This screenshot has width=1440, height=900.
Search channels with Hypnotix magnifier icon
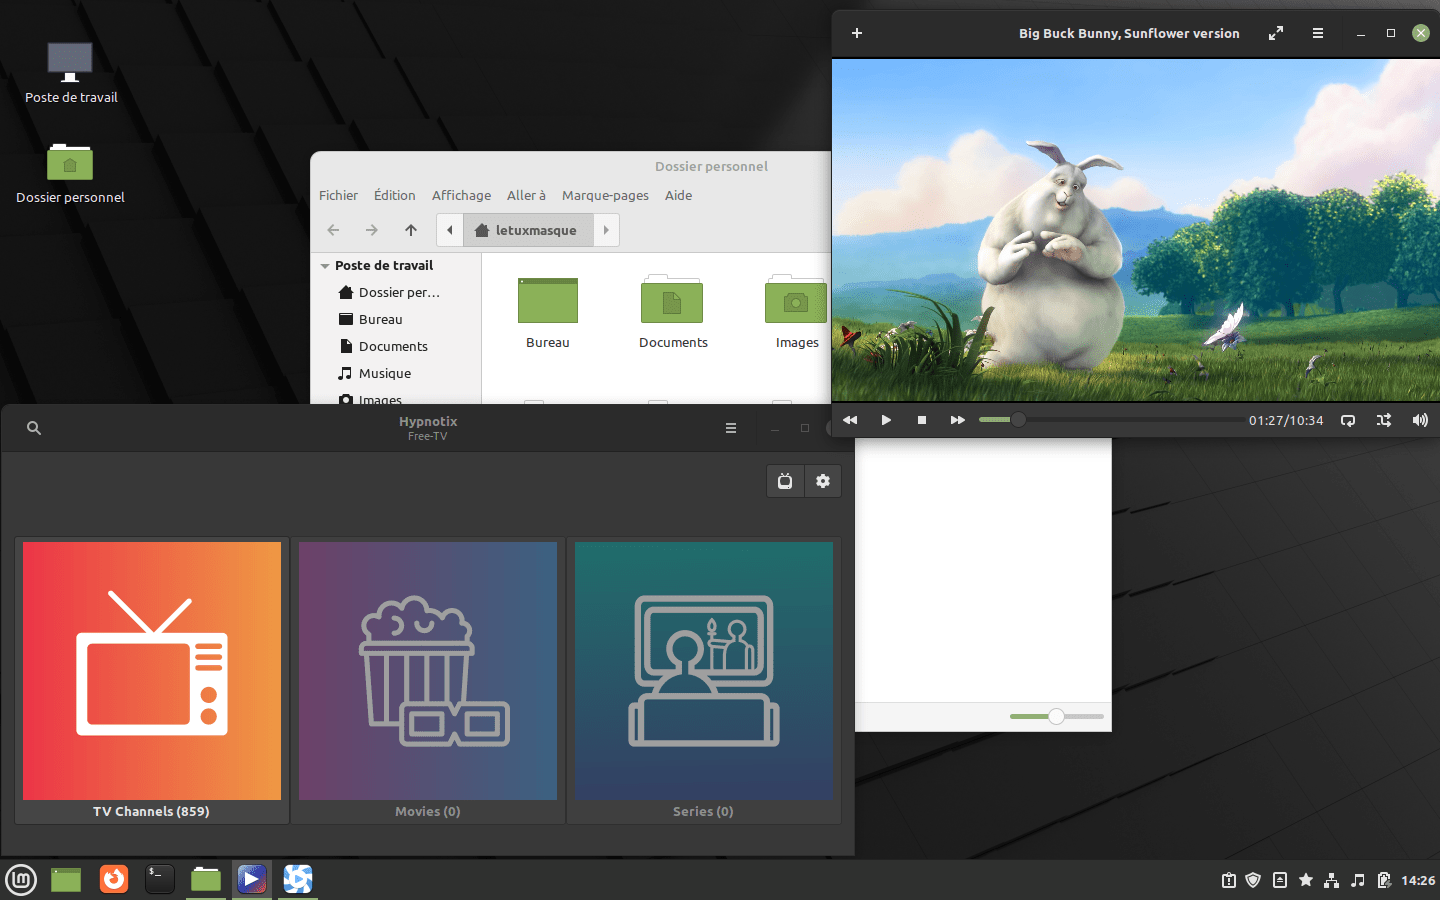[x=34, y=428]
